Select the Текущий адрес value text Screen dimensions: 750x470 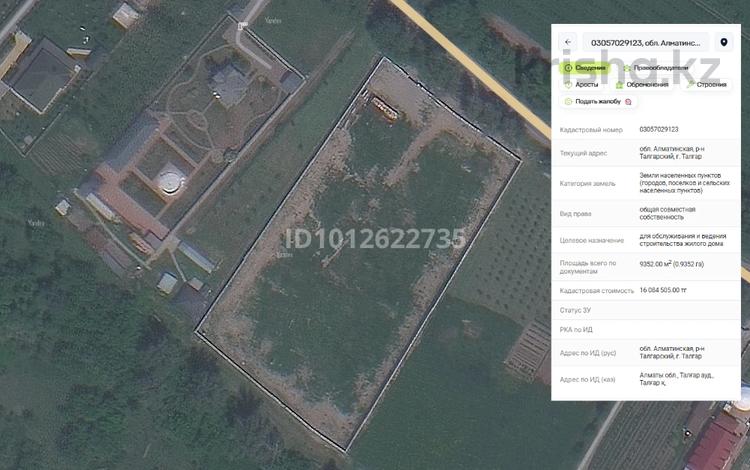(x=672, y=153)
